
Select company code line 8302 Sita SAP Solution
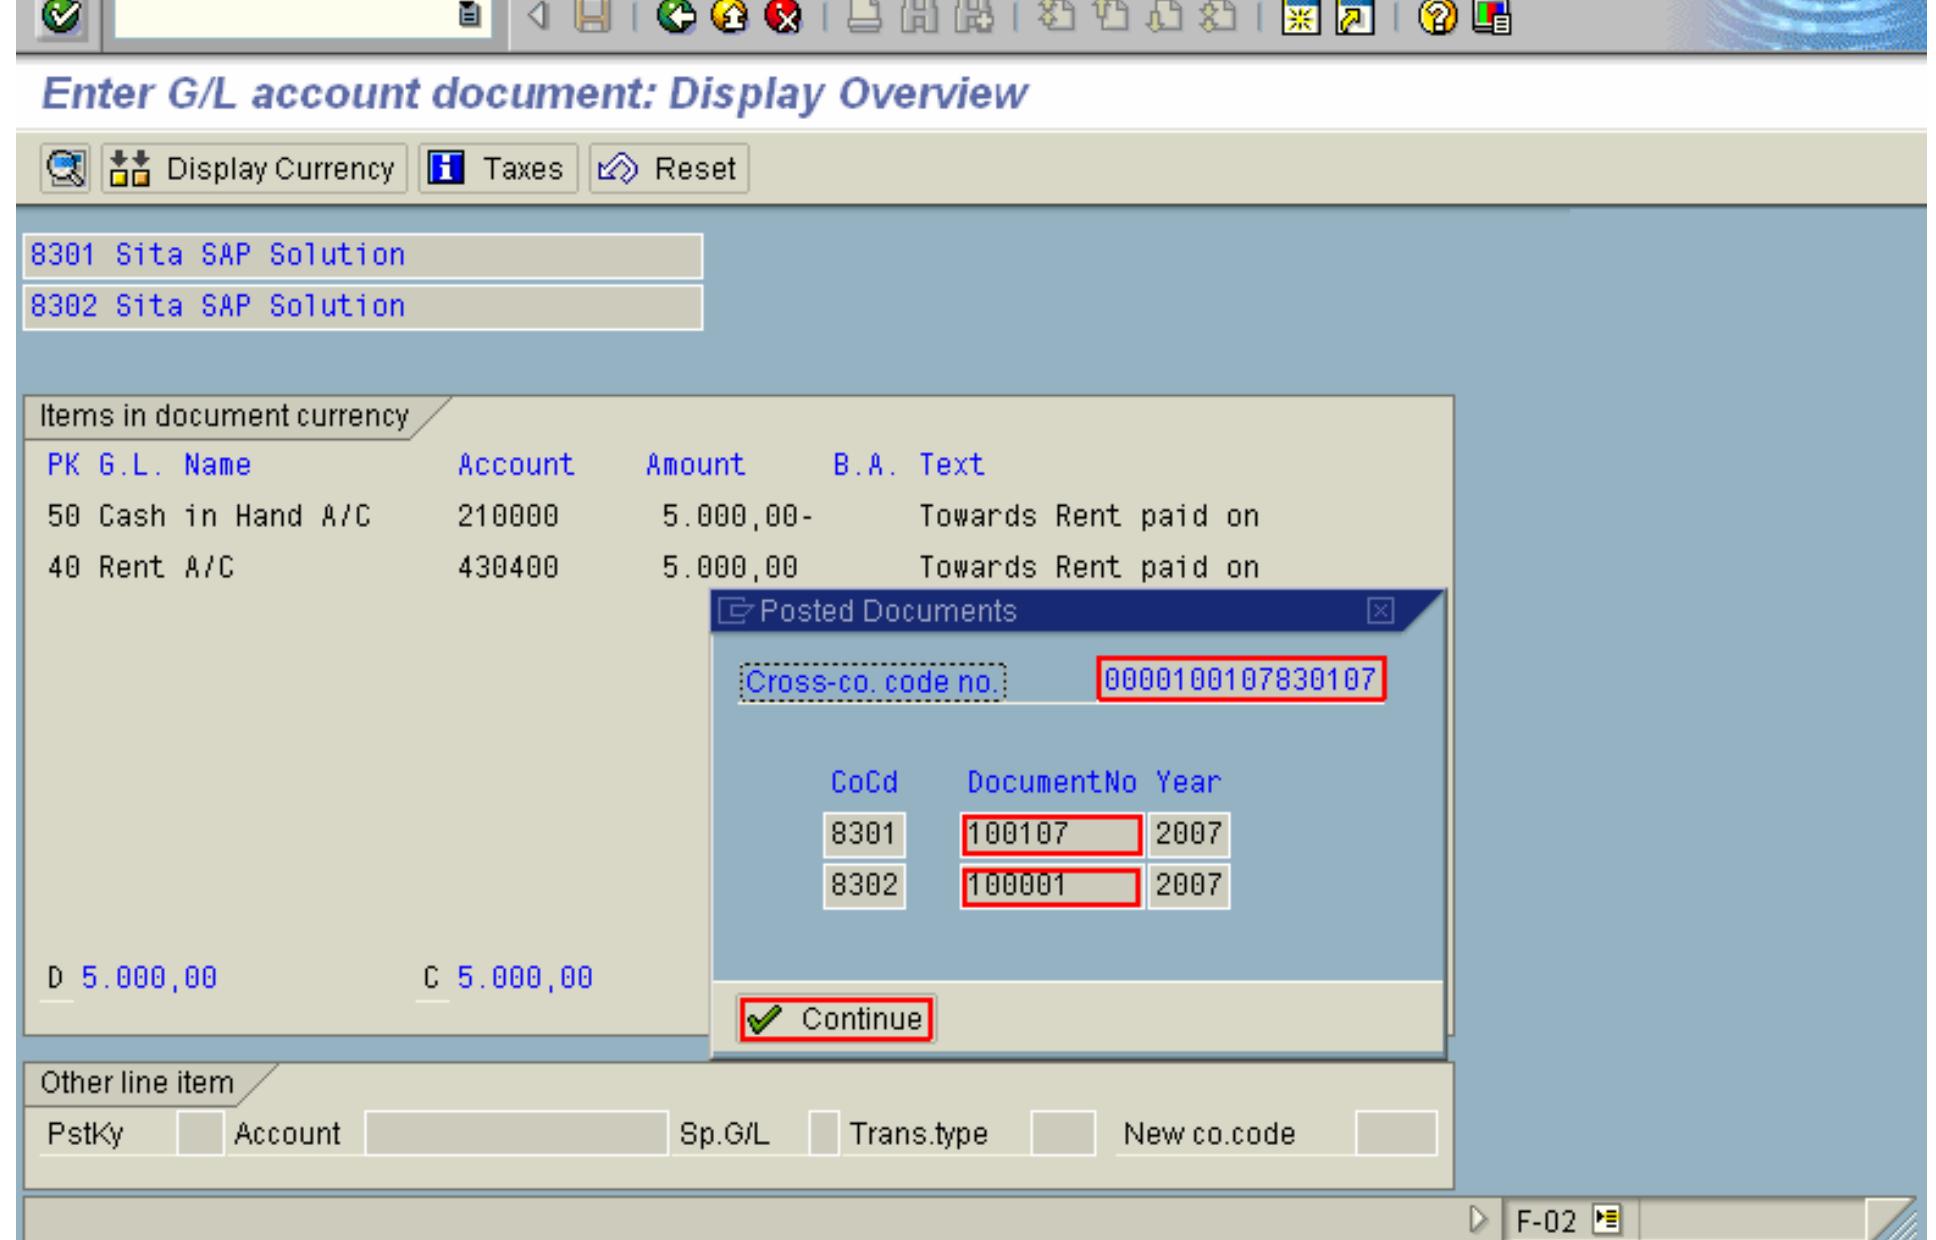(x=362, y=307)
